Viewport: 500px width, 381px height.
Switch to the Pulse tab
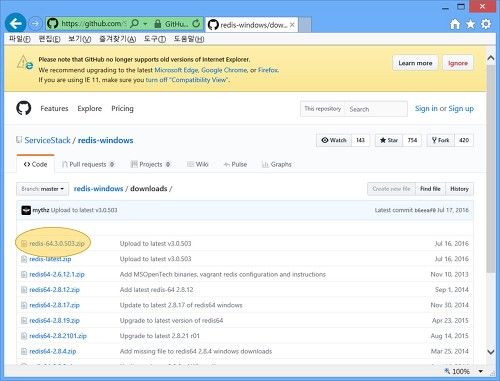click(x=235, y=164)
